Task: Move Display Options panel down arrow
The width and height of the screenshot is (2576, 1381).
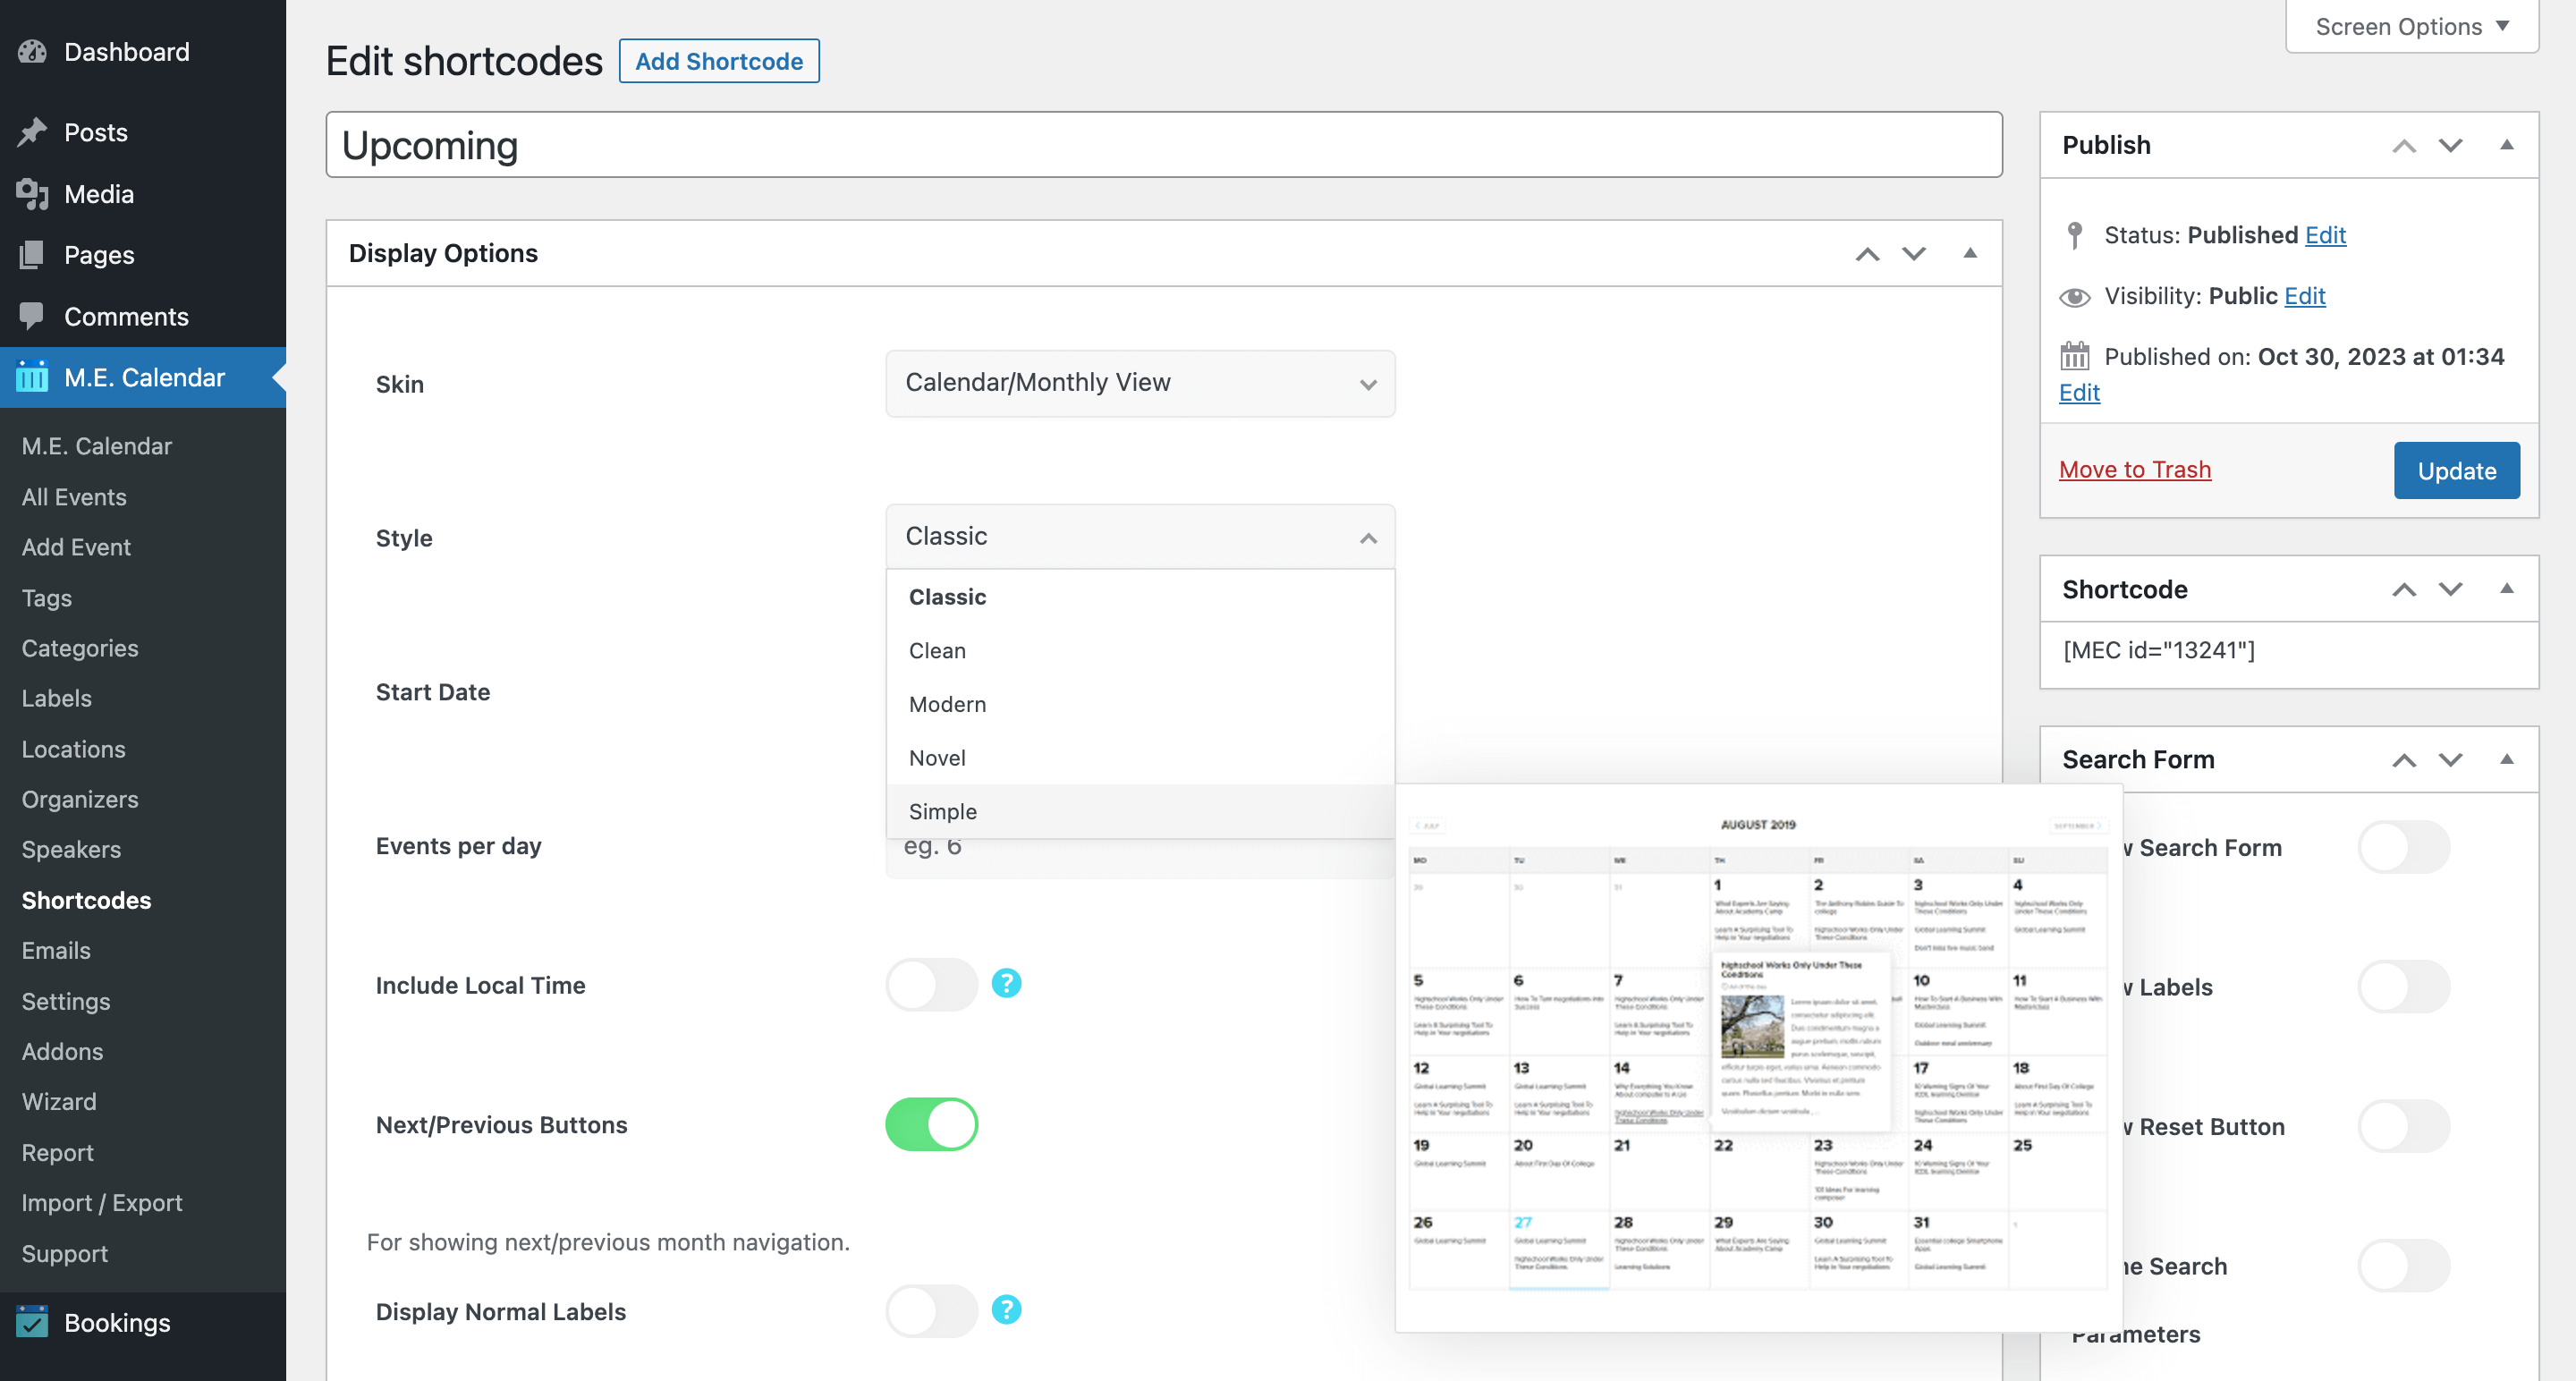Action: coord(1914,254)
